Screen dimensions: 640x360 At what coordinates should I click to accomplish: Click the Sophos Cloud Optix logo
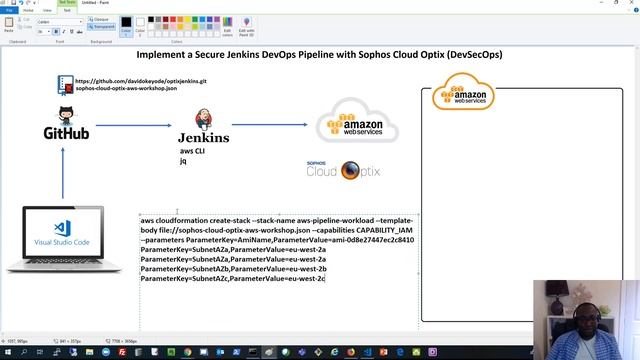[343, 170]
